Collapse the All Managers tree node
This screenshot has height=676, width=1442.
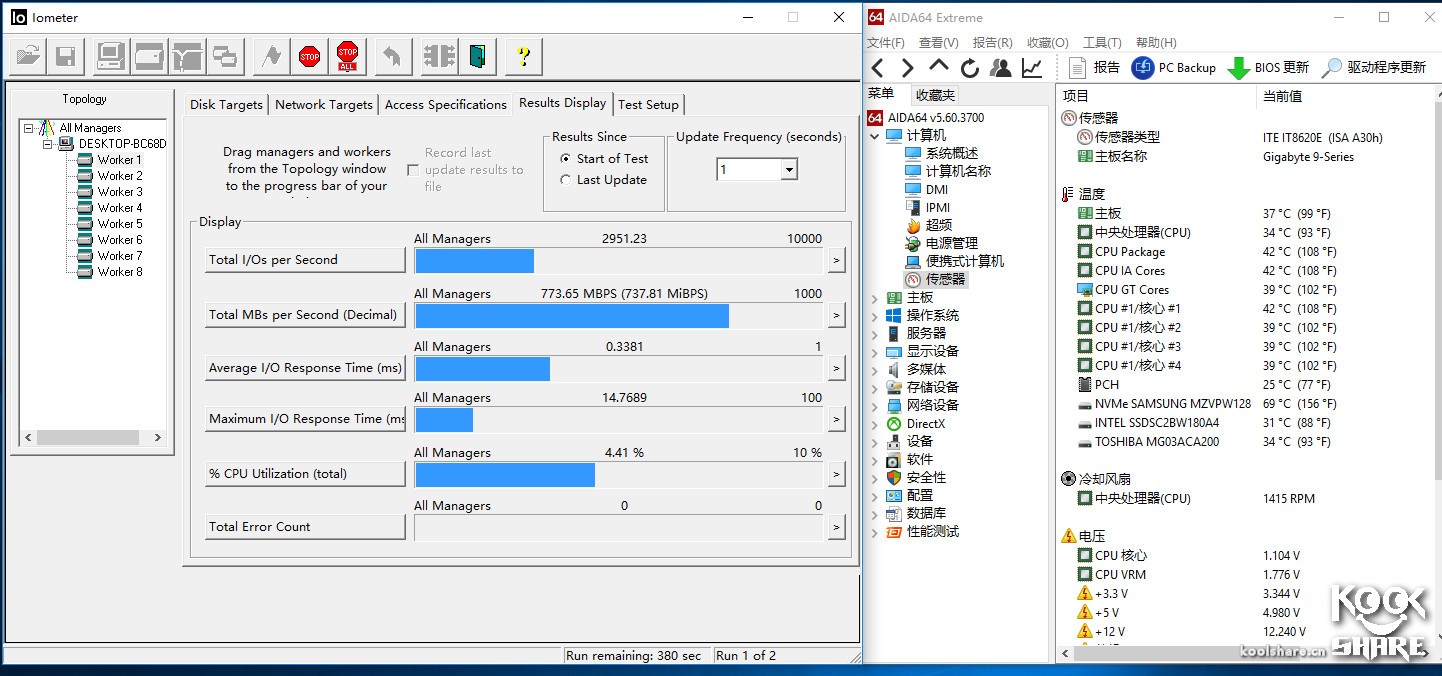29,128
